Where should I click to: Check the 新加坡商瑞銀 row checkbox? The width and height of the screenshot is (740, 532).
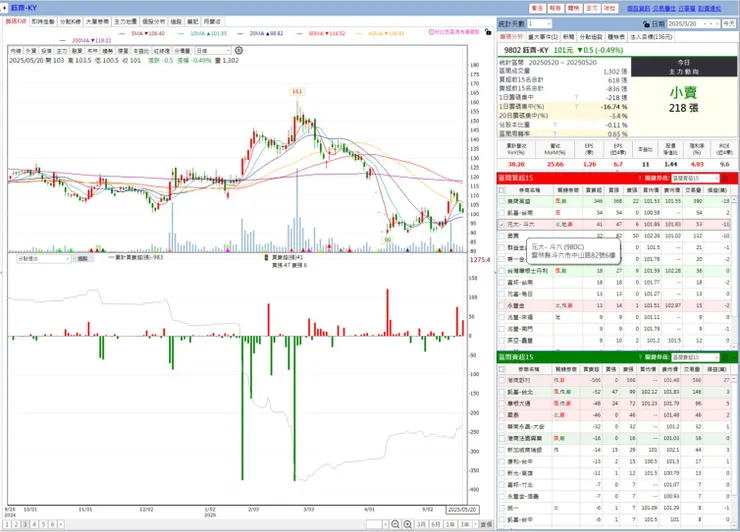501,450
